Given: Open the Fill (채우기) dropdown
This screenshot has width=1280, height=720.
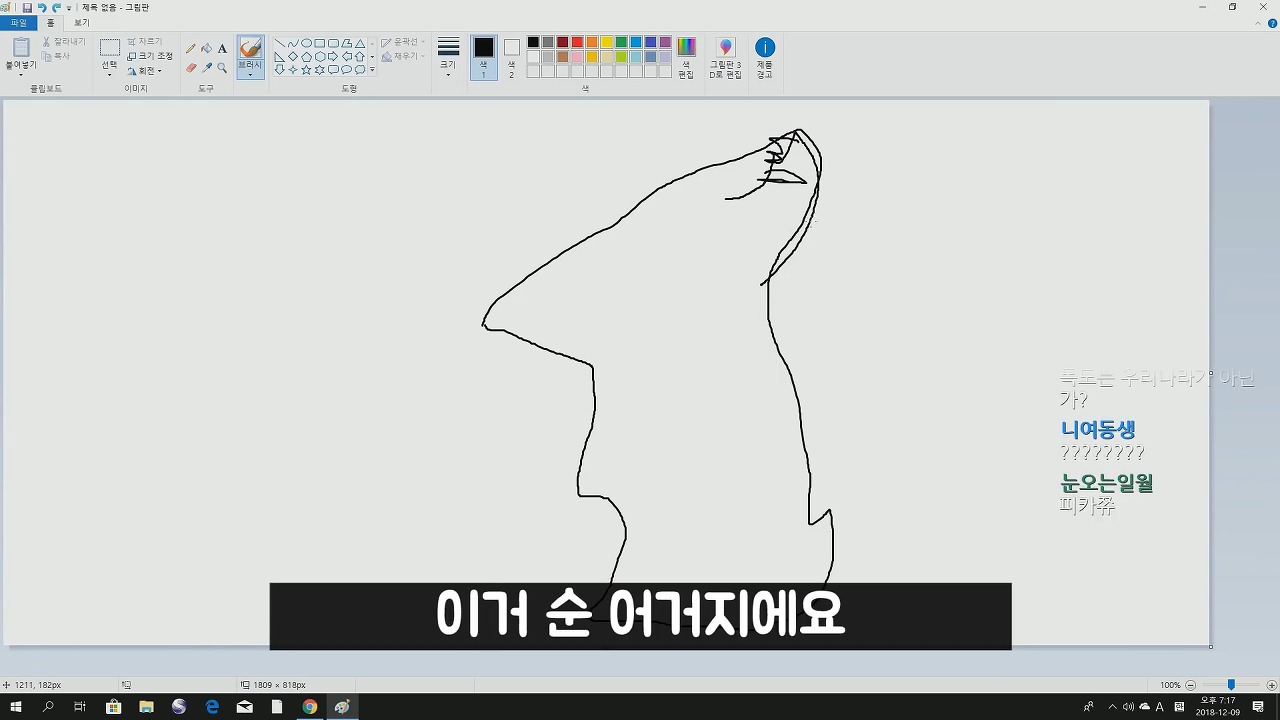Looking at the screenshot, I should (403, 57).
